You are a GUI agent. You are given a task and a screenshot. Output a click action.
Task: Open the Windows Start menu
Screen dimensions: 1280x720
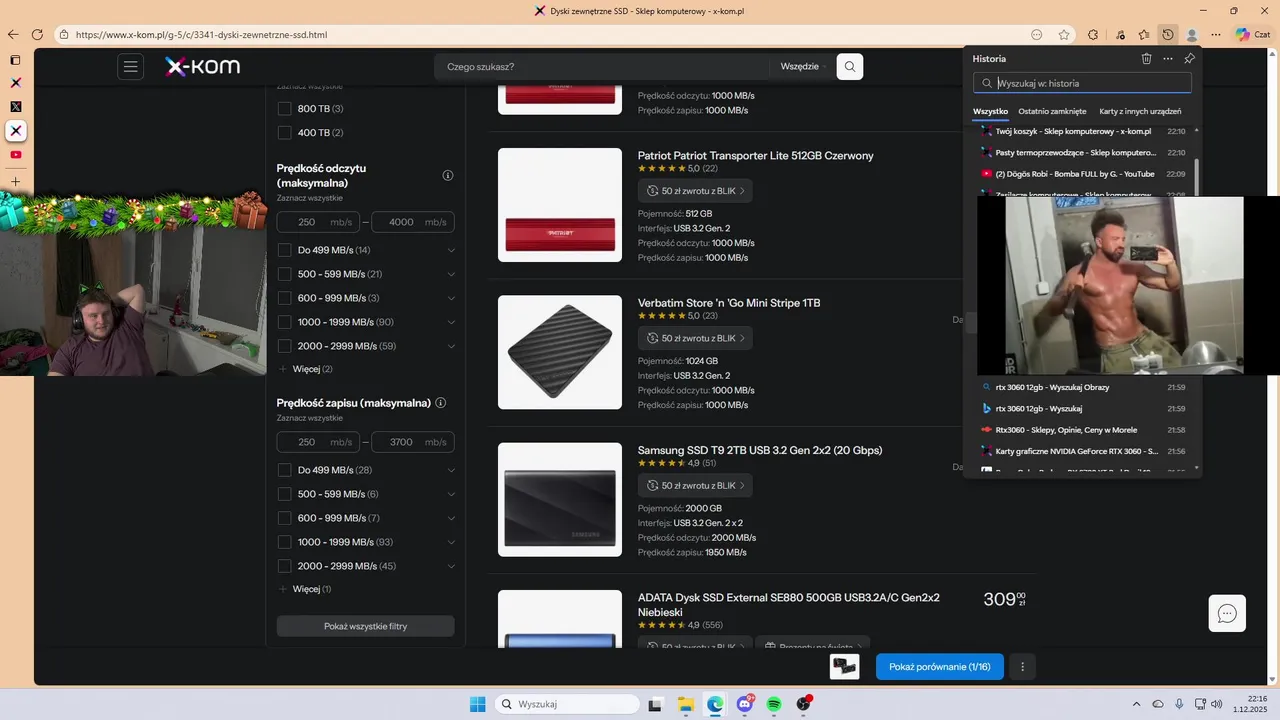[478, 704]
